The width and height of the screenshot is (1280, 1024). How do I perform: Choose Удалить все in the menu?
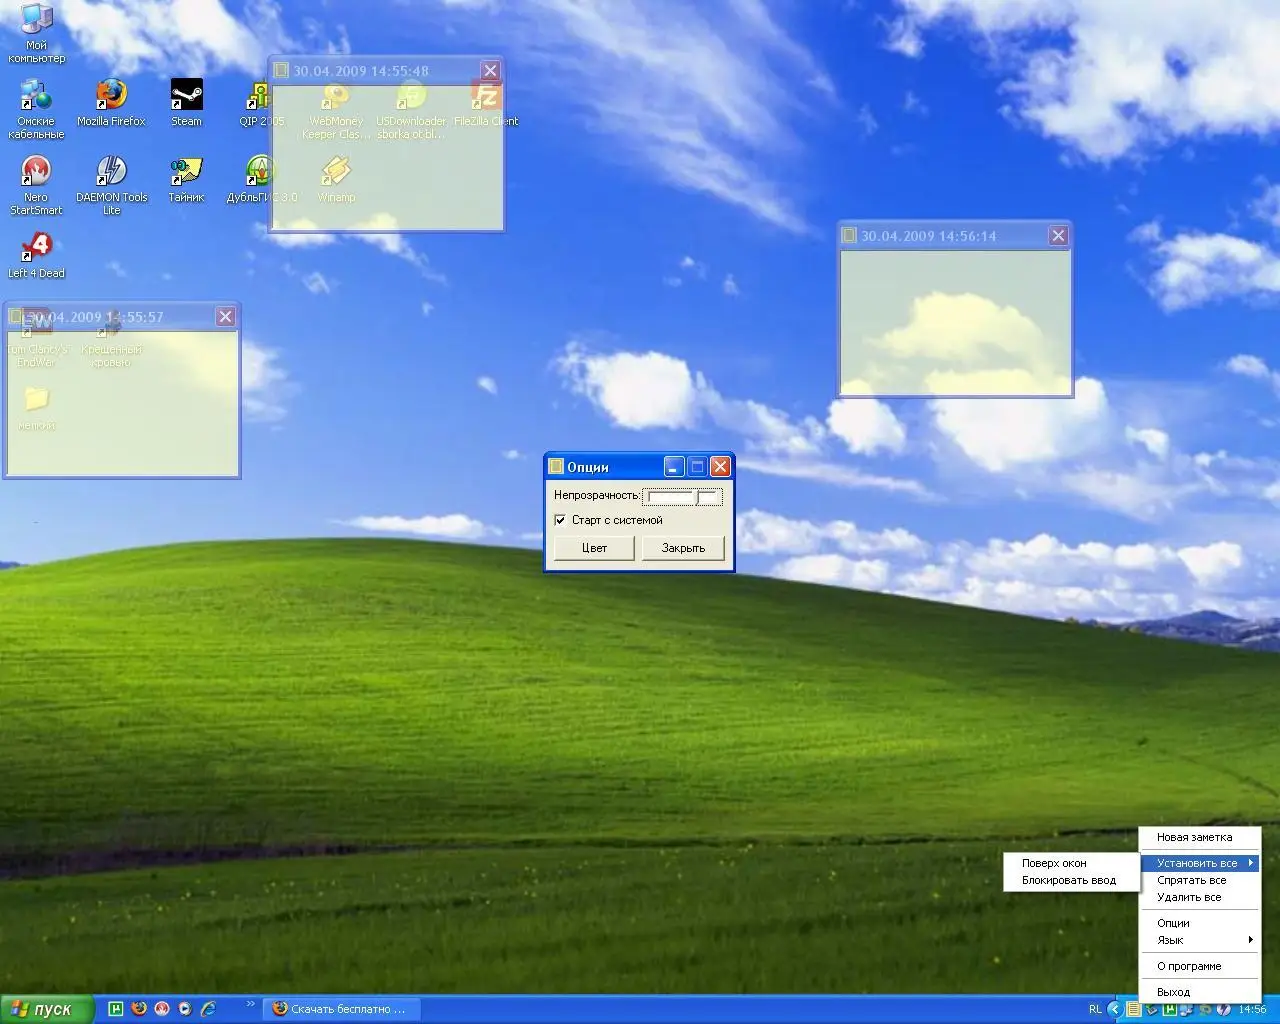(x=1199, y=897)
